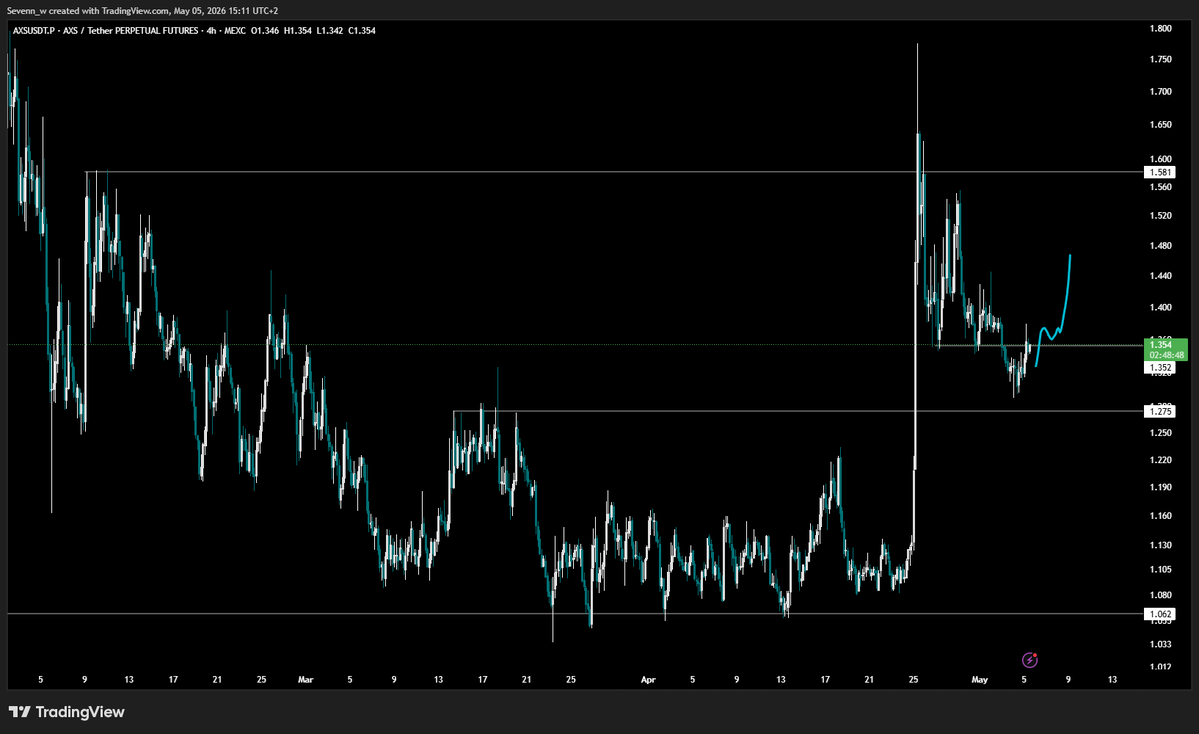
Task: Click the 02:48:48 candle countdown
Action: click(1165, 356)
